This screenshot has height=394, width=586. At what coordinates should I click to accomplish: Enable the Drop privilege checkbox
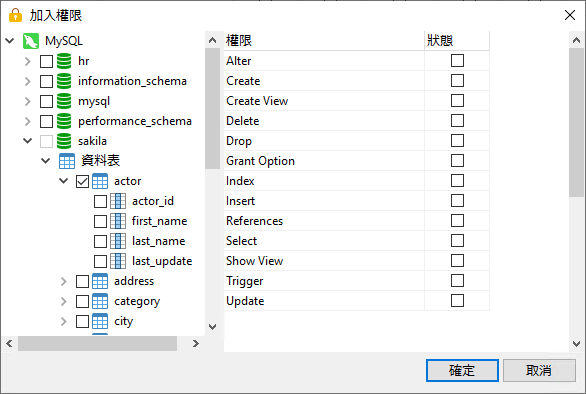point(457,141)
